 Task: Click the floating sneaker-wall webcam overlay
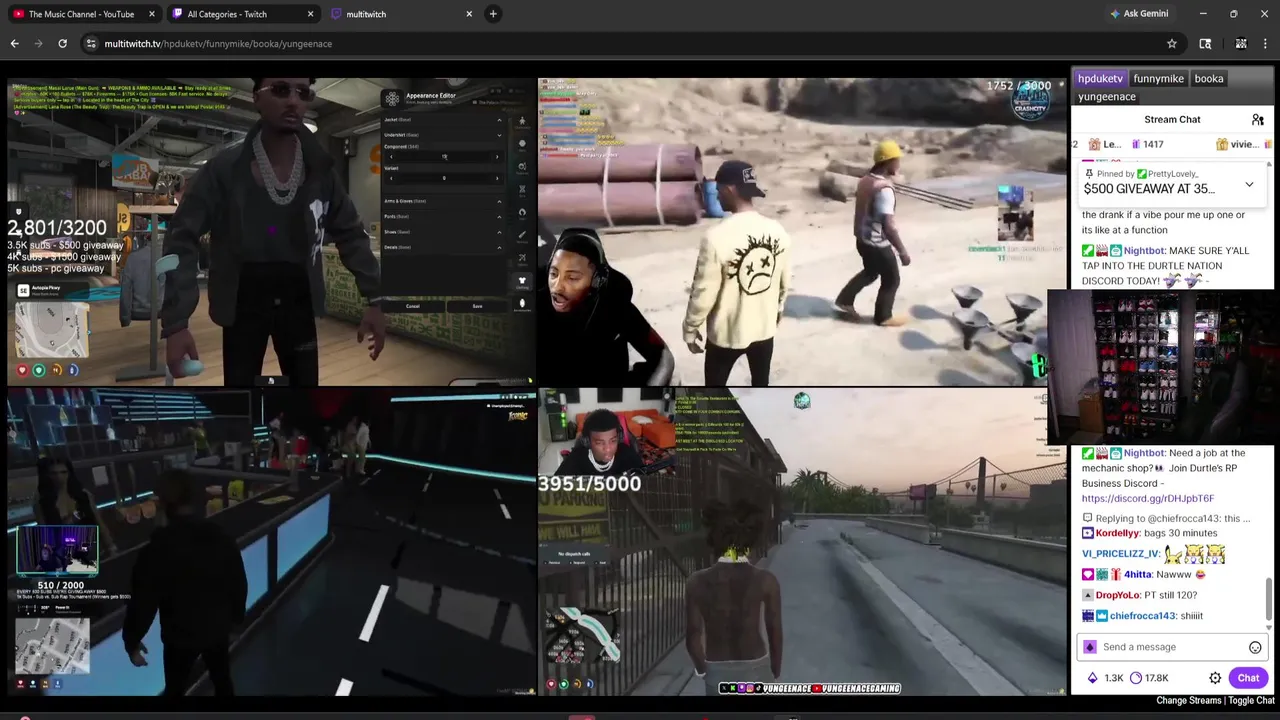(1163, 367)
